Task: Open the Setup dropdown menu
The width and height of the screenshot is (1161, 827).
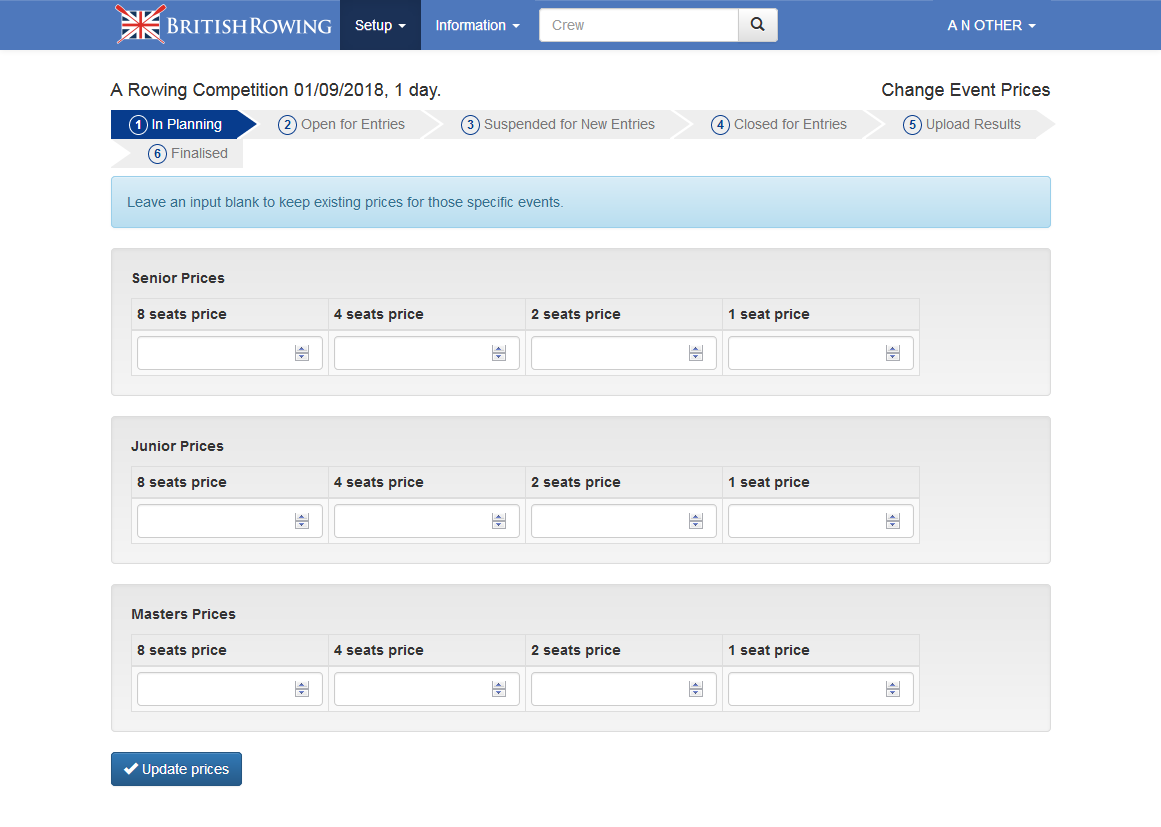Action: (x=380, y=25)
